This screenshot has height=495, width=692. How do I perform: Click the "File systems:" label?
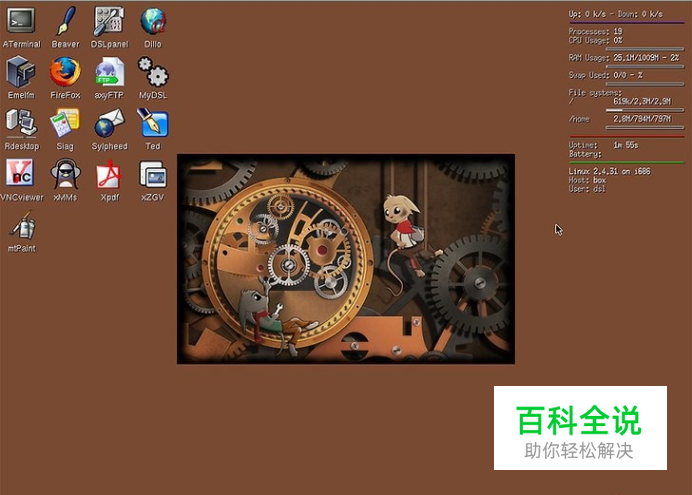pyautogui.click(x=594, y=93)
